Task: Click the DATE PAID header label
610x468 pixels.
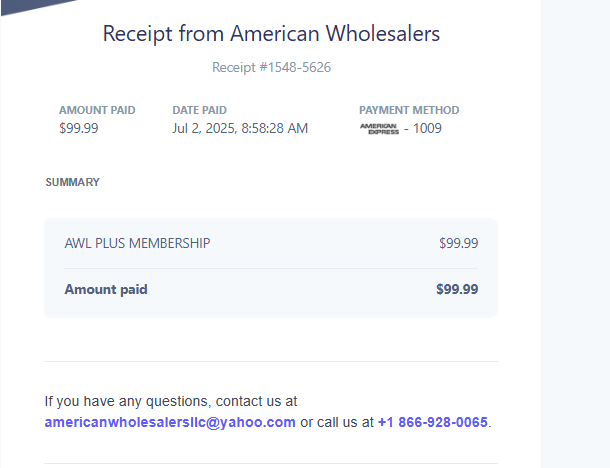Action: [199, 110]
